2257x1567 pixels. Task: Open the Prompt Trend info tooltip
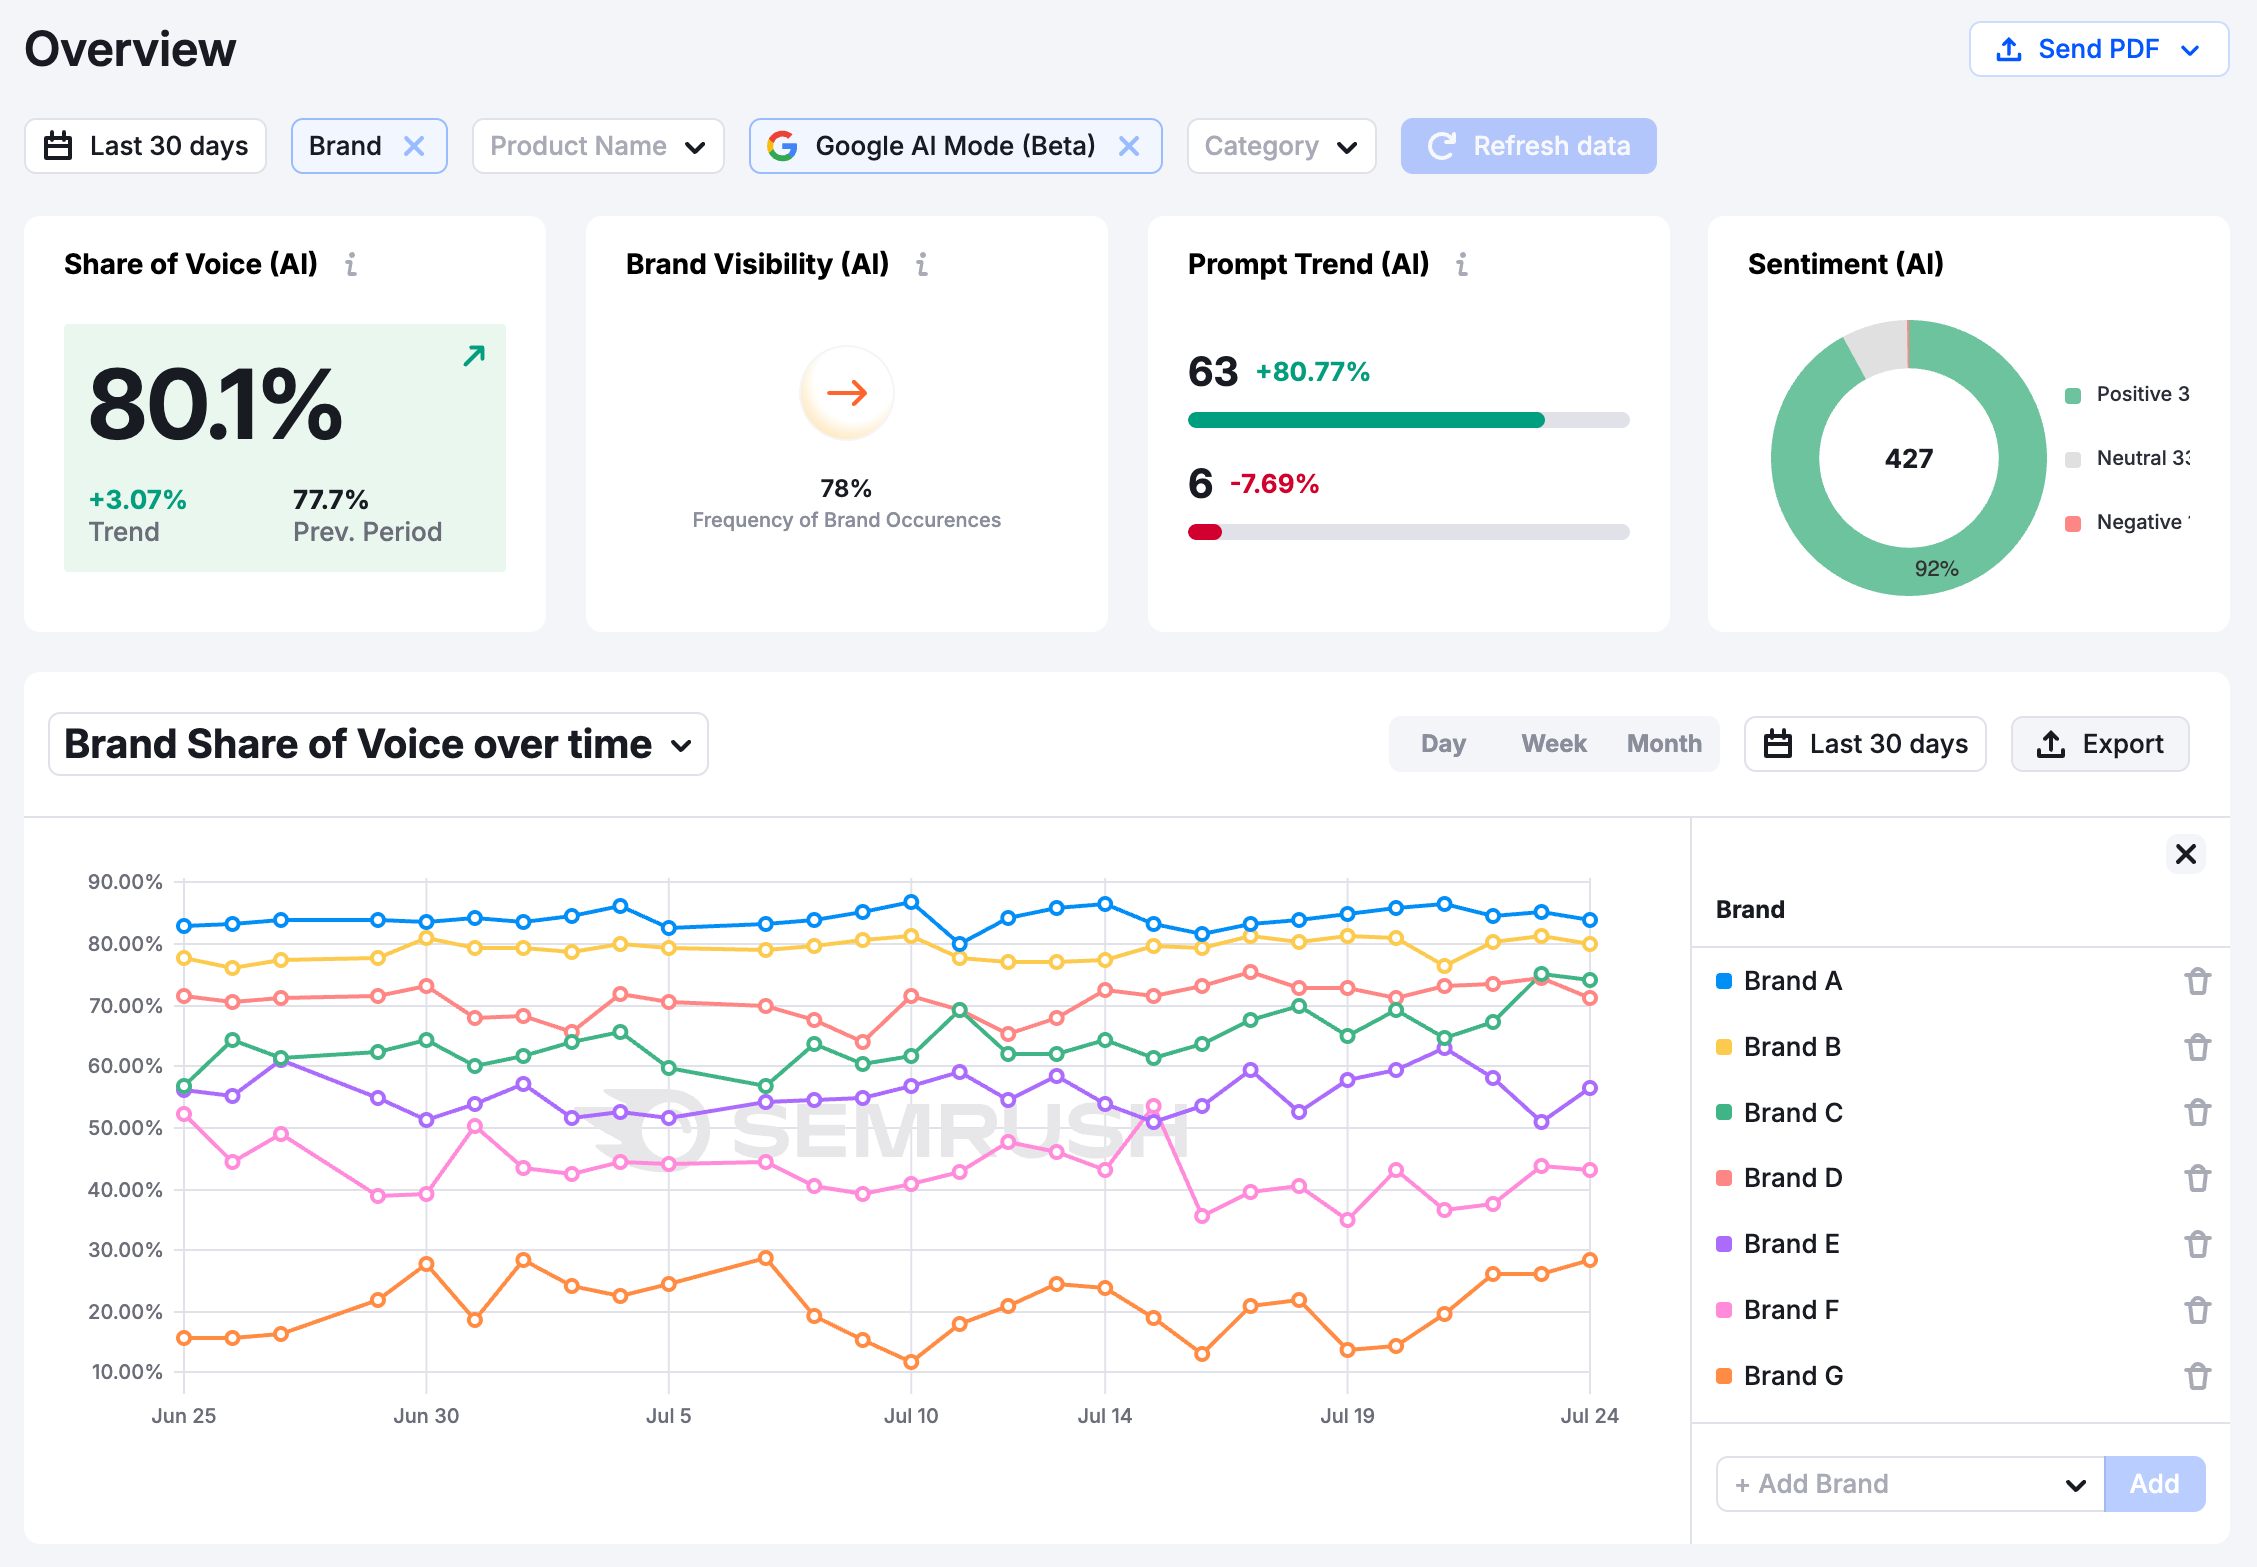tap(1462, 265)
